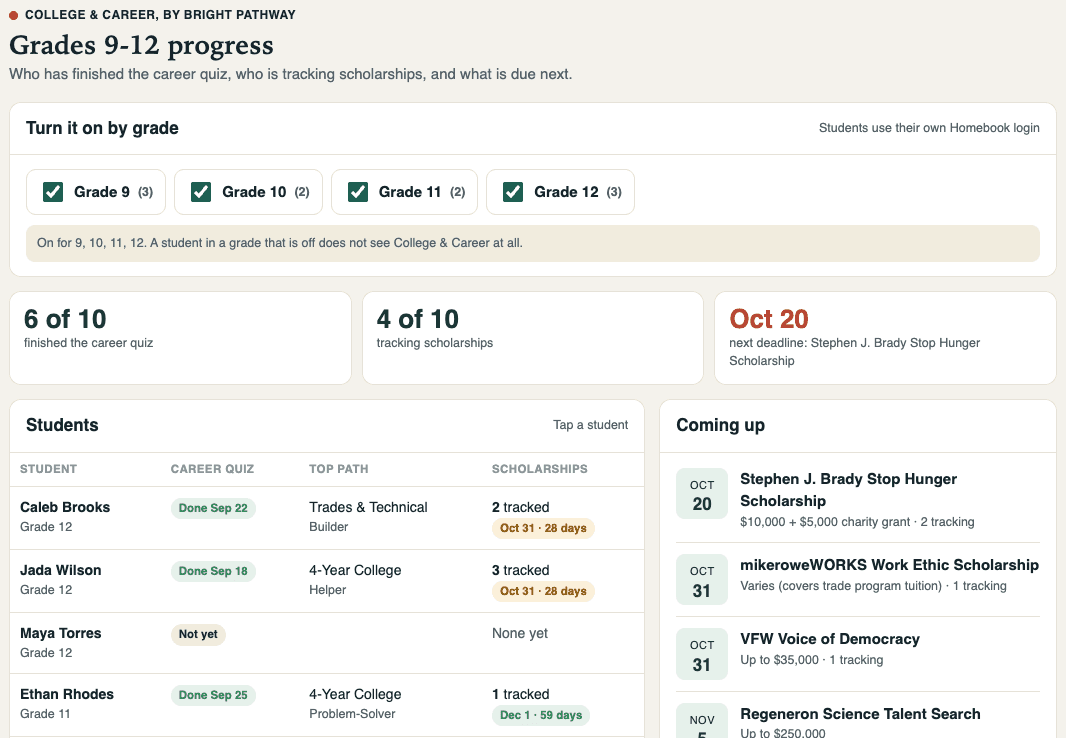The height and width of the screenshot is (738, 1066).
Task: Click Students use their own Homebook login
Action: coord(929,128)
